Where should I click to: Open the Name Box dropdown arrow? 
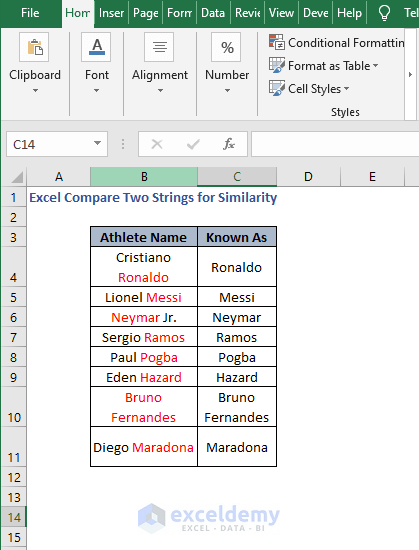(x=97, y=143)
